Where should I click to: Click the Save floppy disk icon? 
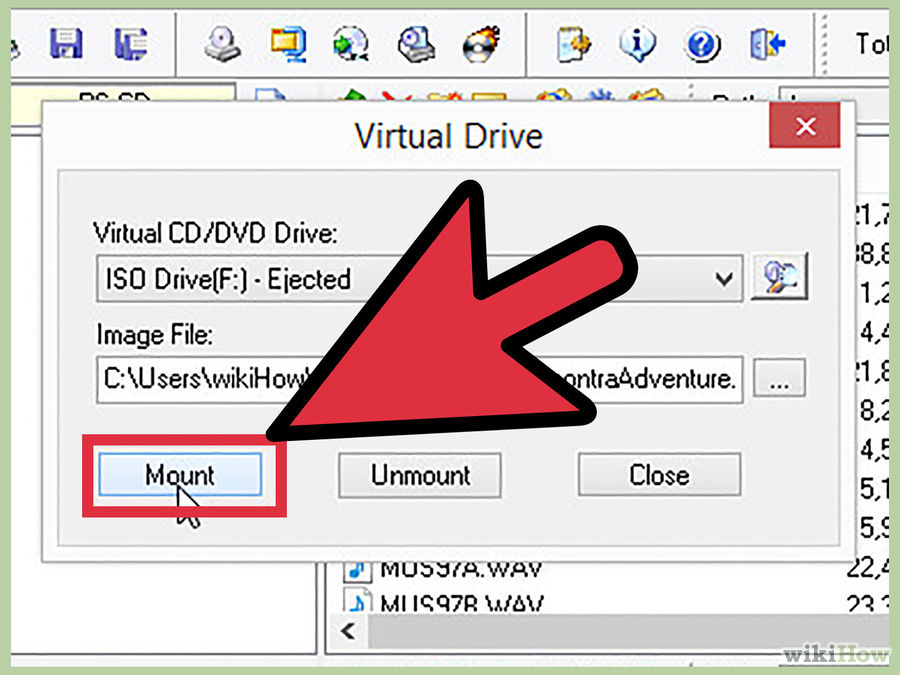[x=66, y=44]
